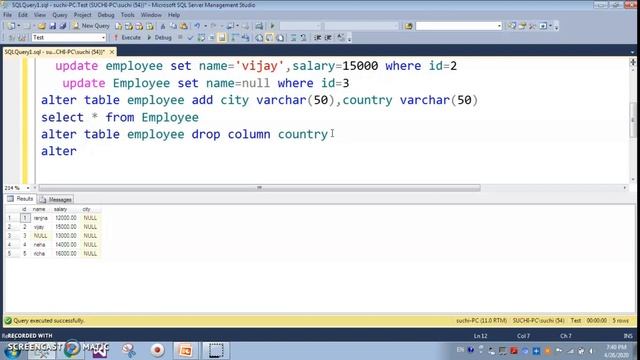Click the Find in Files folder icon
The image size is (640, 360).
pyautogui.click(x=409, y=26)
